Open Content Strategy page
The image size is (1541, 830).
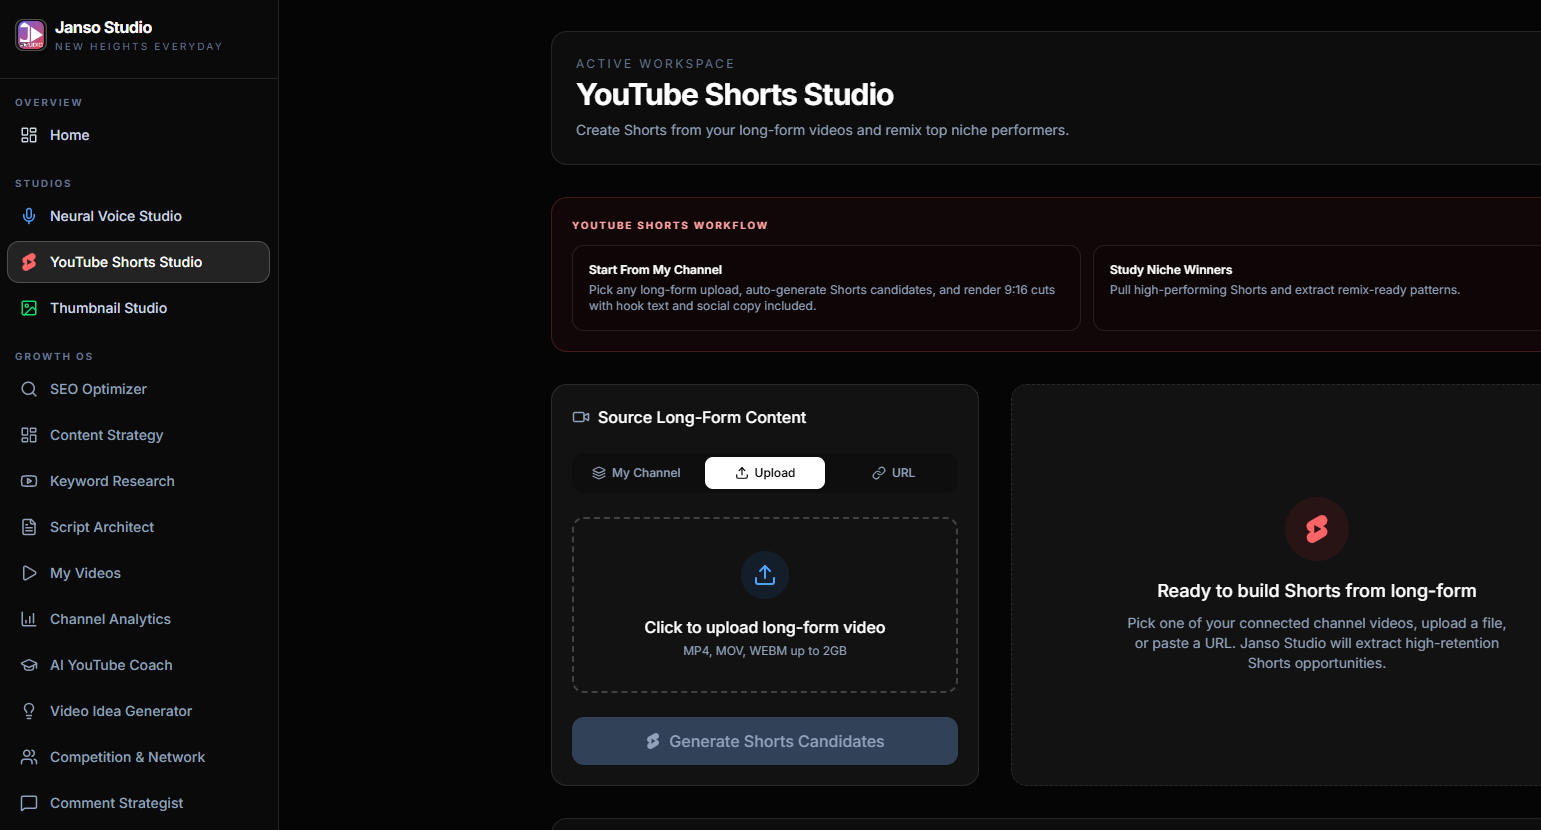pos(138,435)
